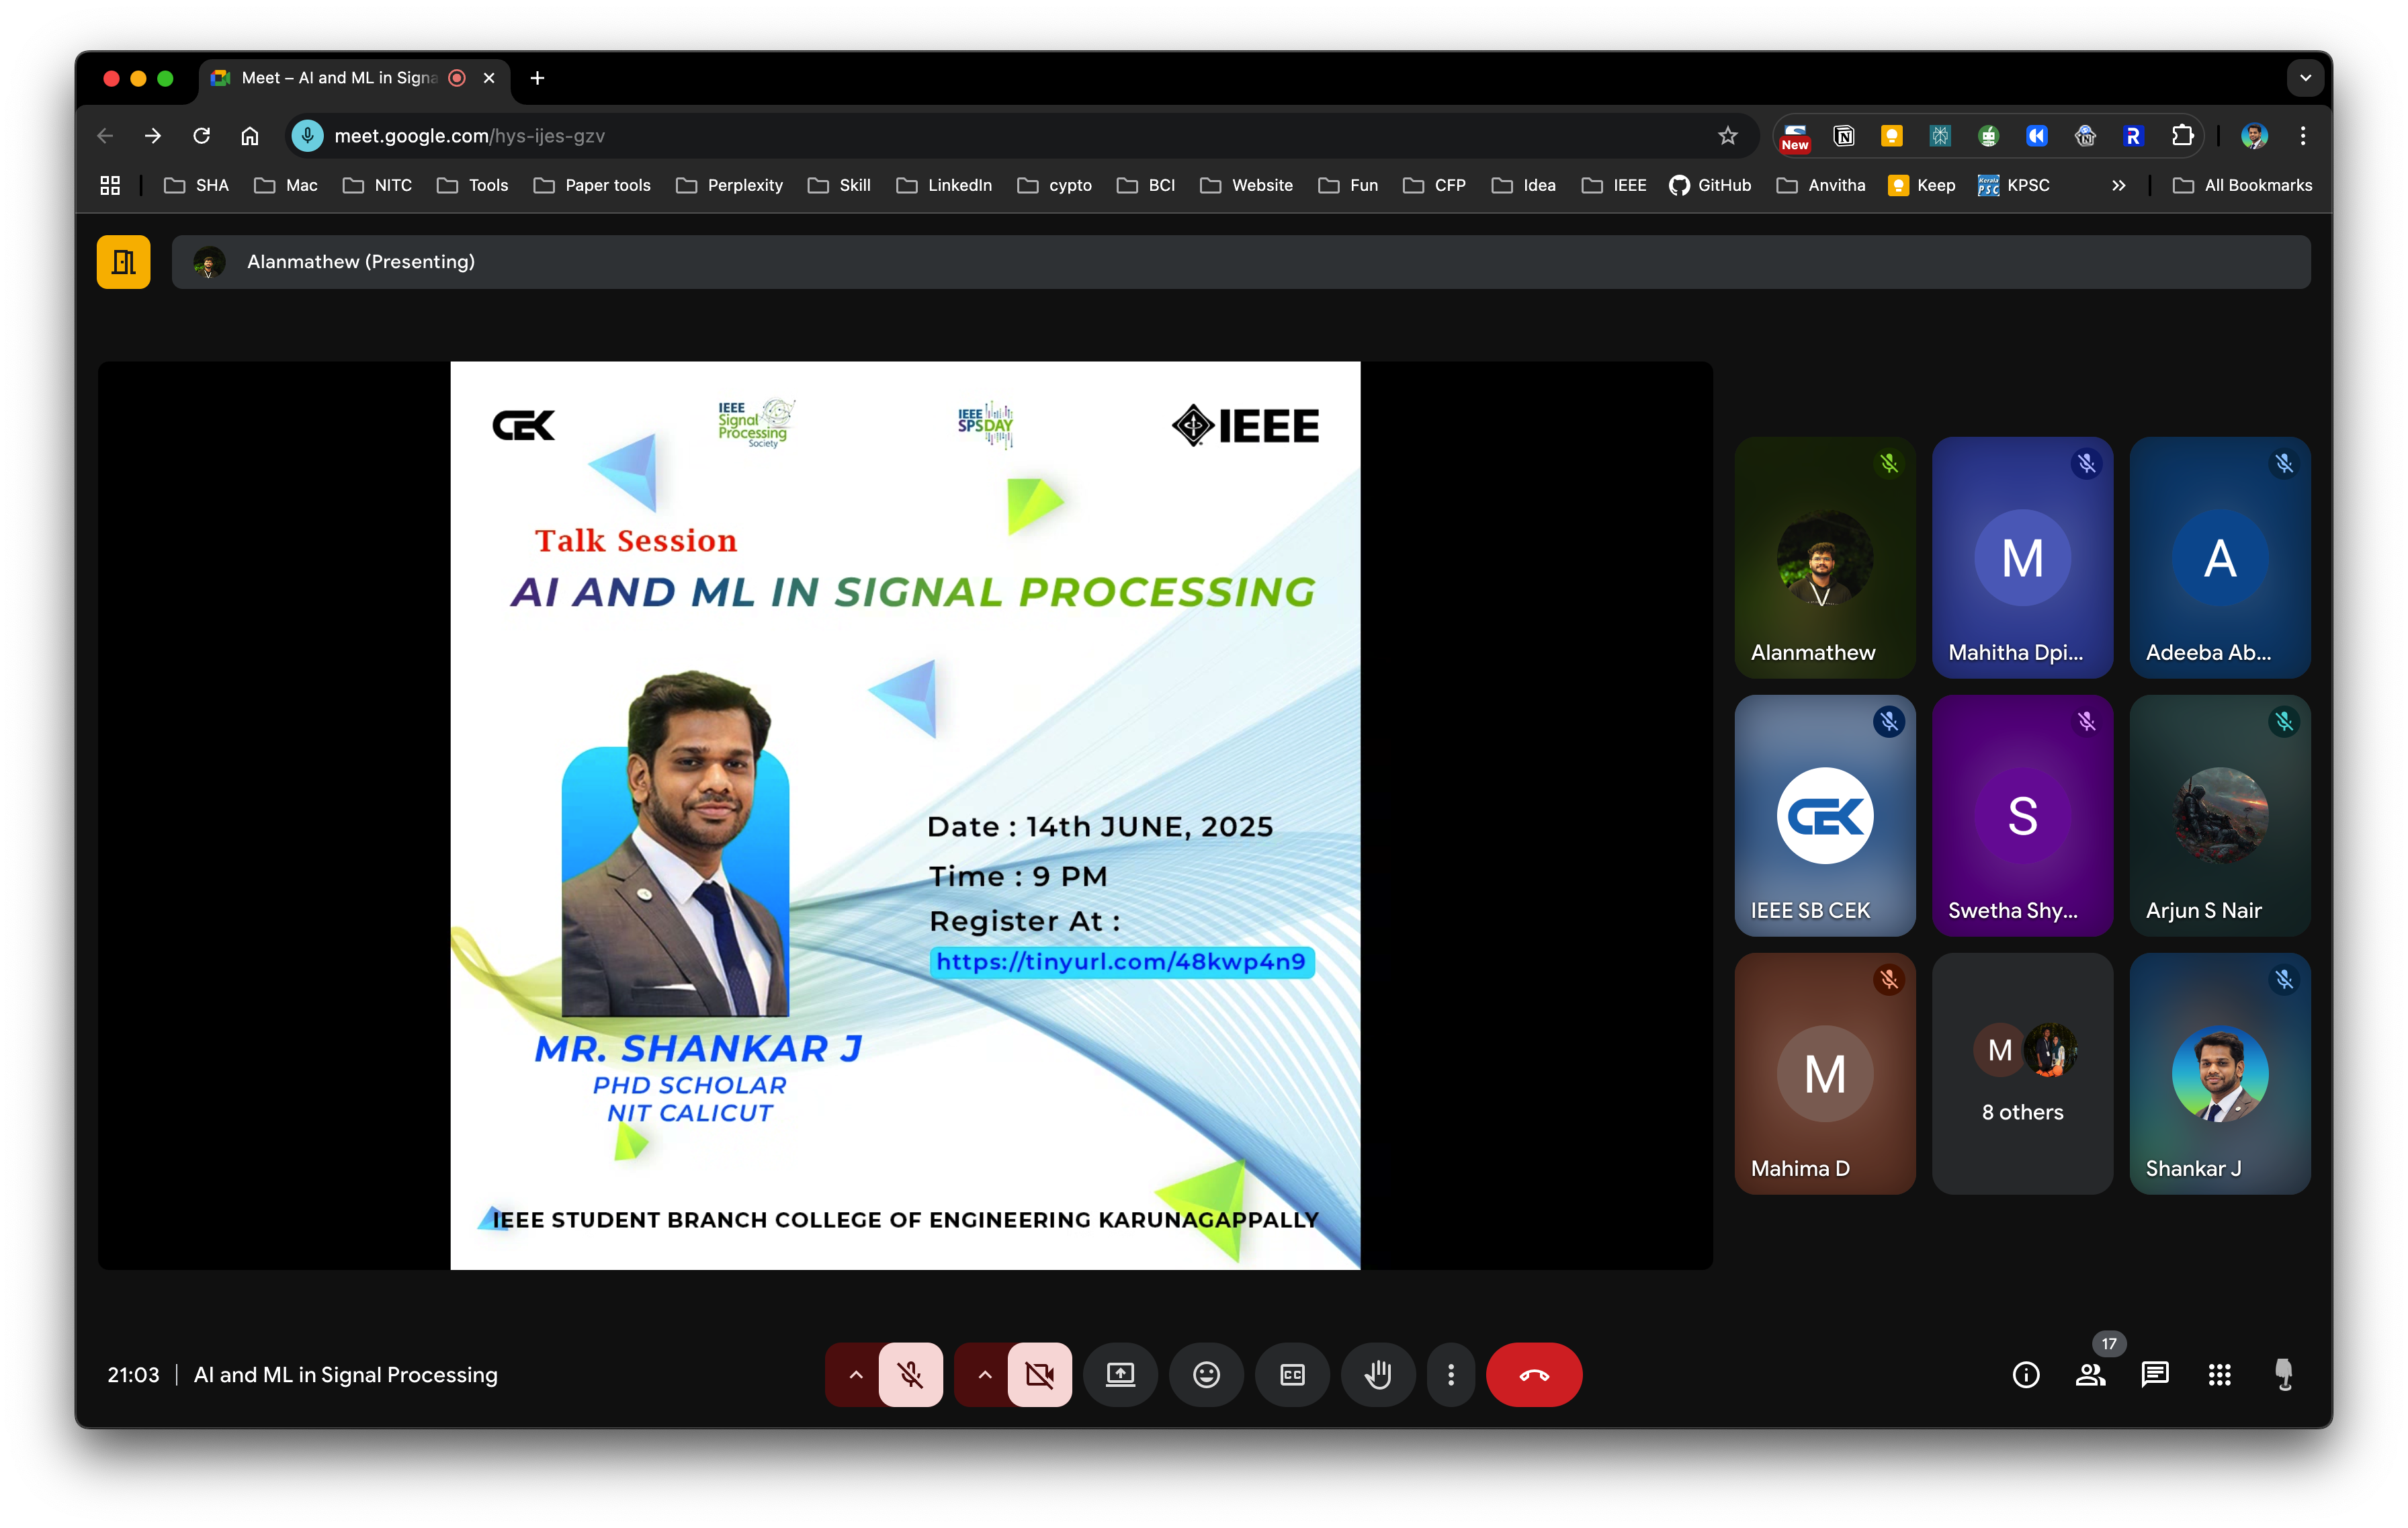Open the 8 others participants tile
Screen dimensions: 2408x1528
coord(2022,1074)
